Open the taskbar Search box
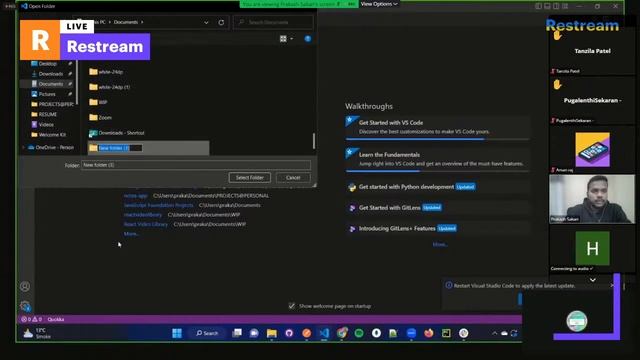The image size is (640, 360). tap(207, 333)
